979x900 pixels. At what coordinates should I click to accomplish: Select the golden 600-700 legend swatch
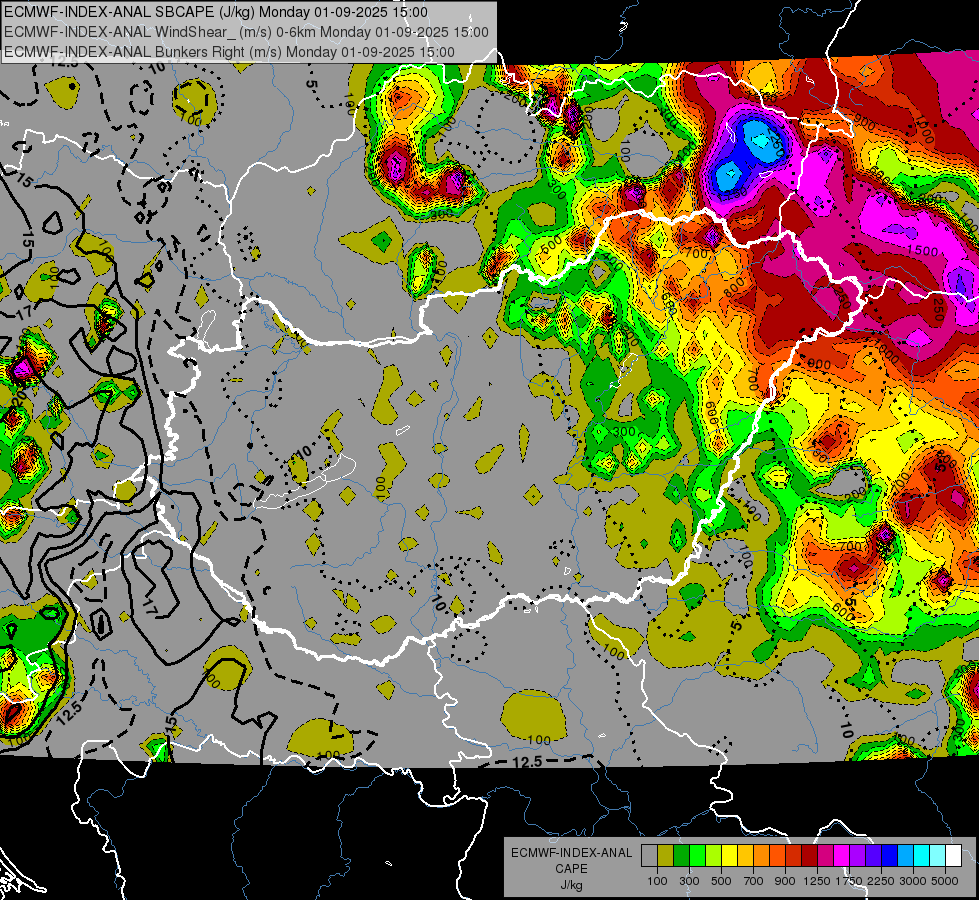(x=745, y=856)
